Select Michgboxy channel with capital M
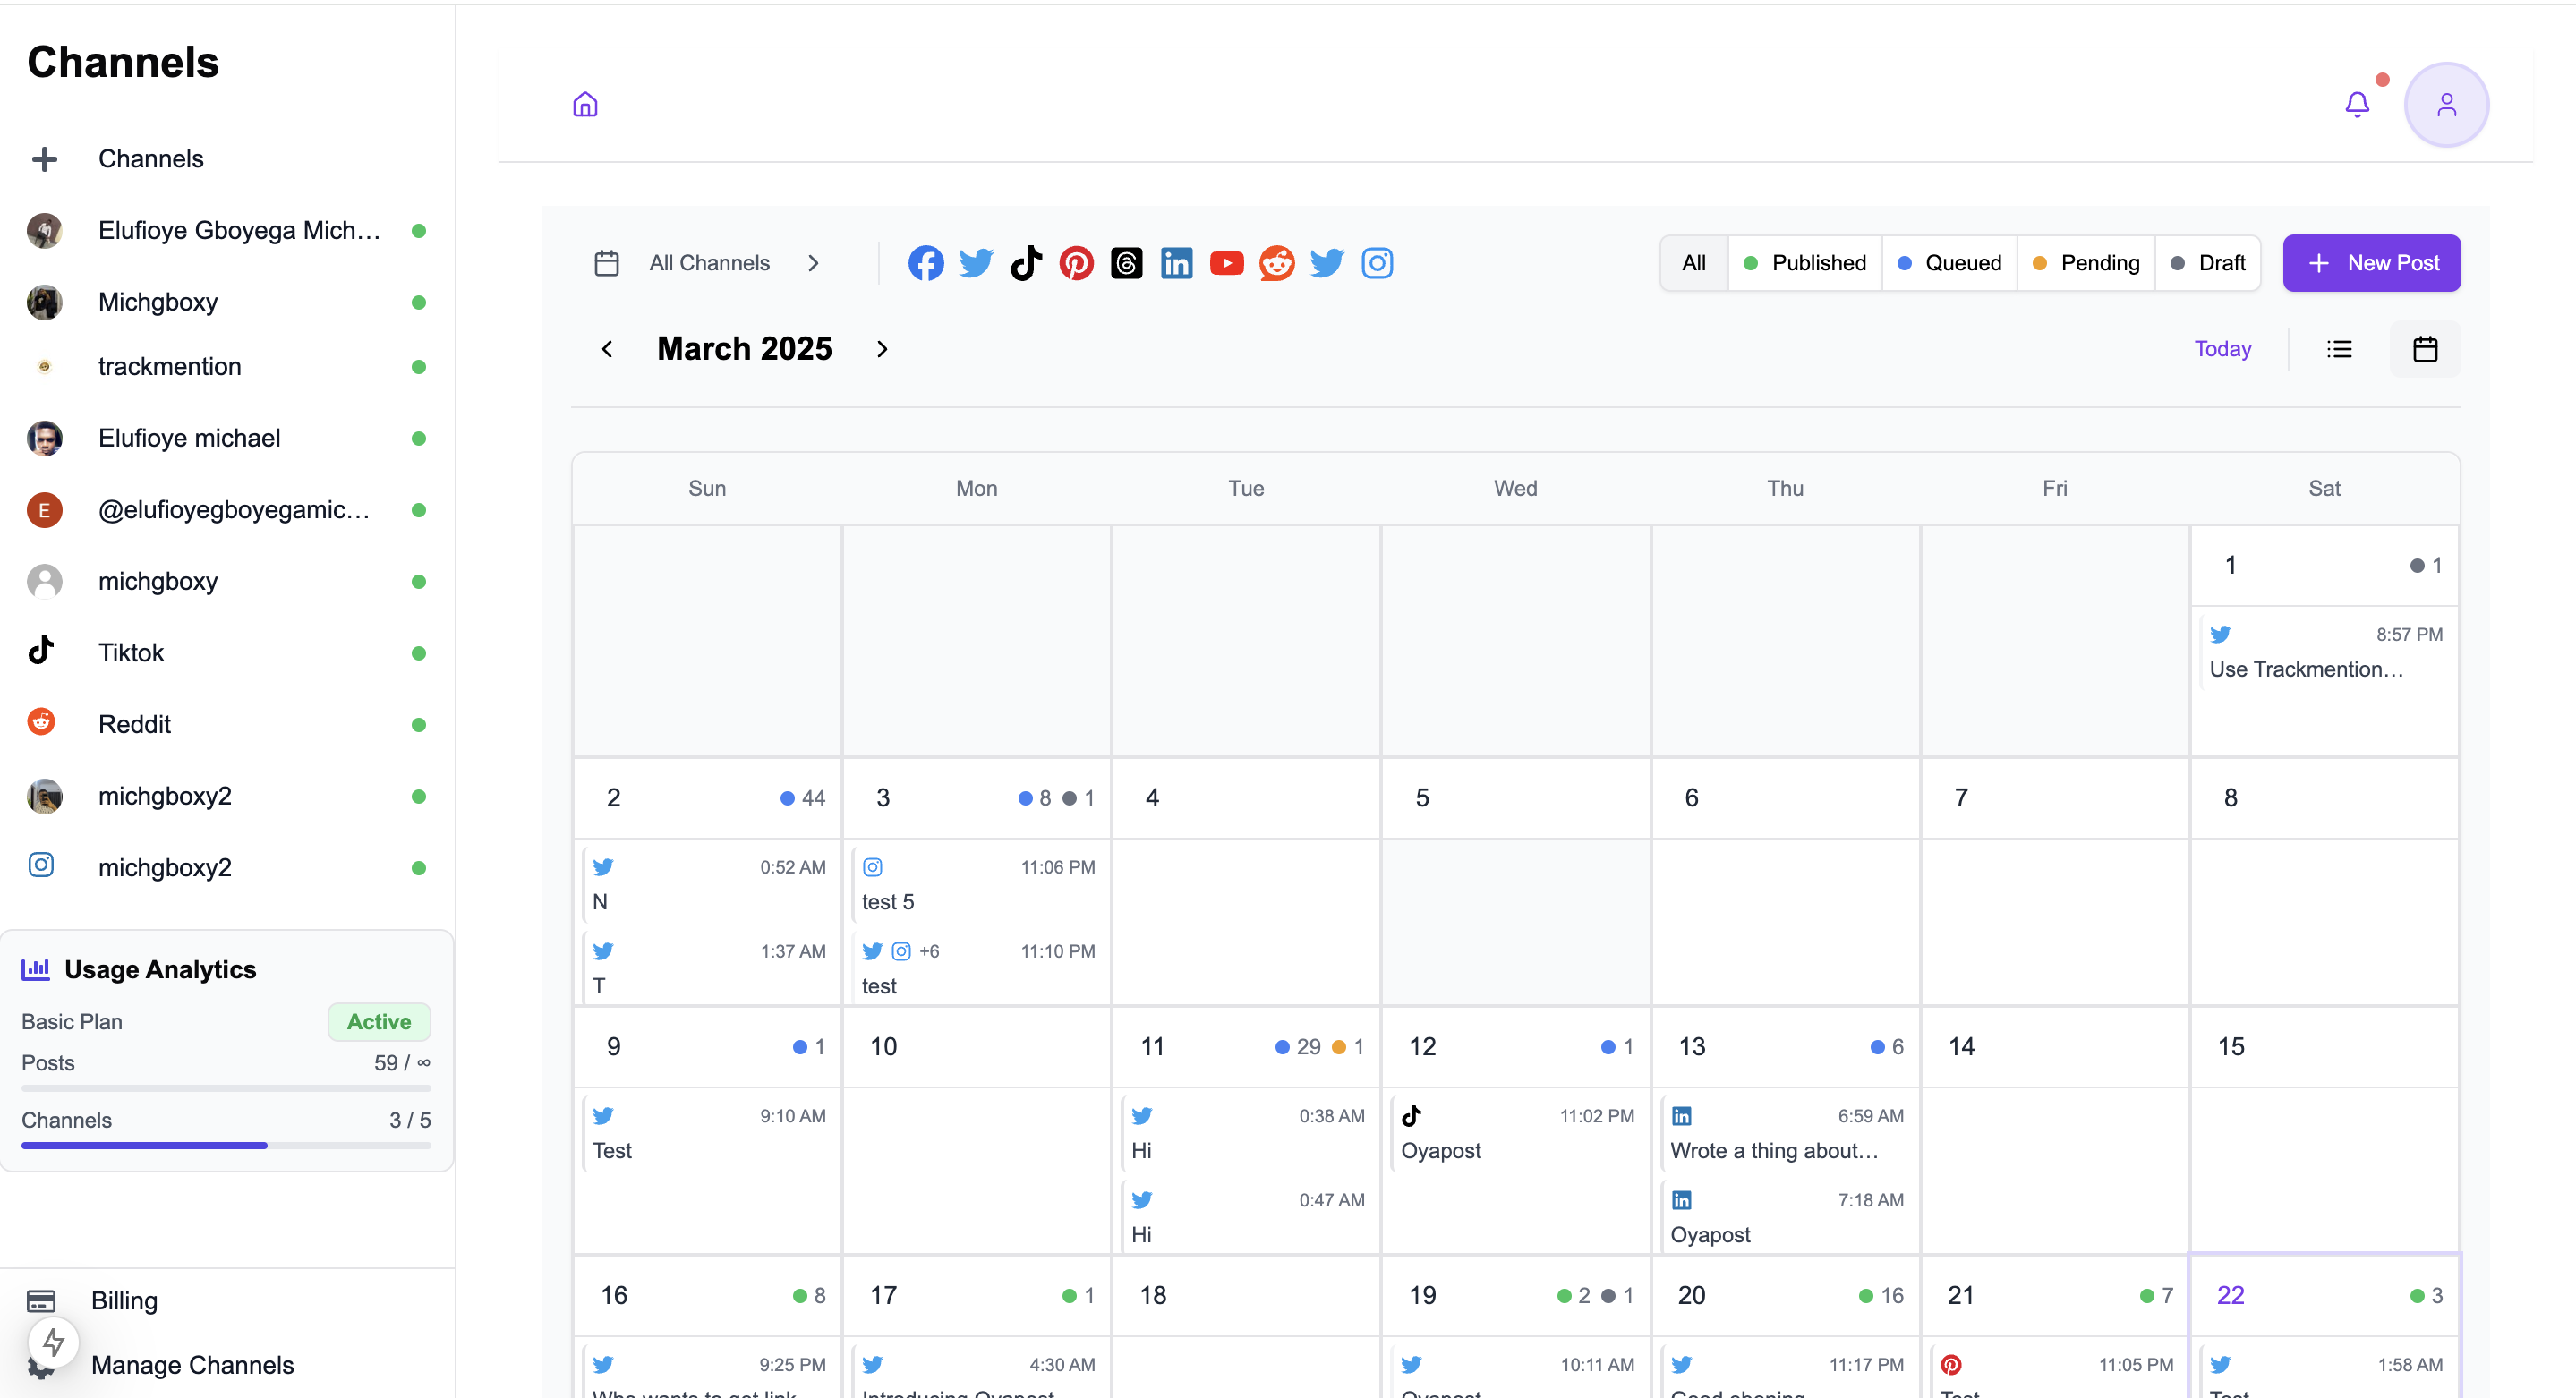Viewport: 2576px width, 1398px height. (x=226, y=302)
